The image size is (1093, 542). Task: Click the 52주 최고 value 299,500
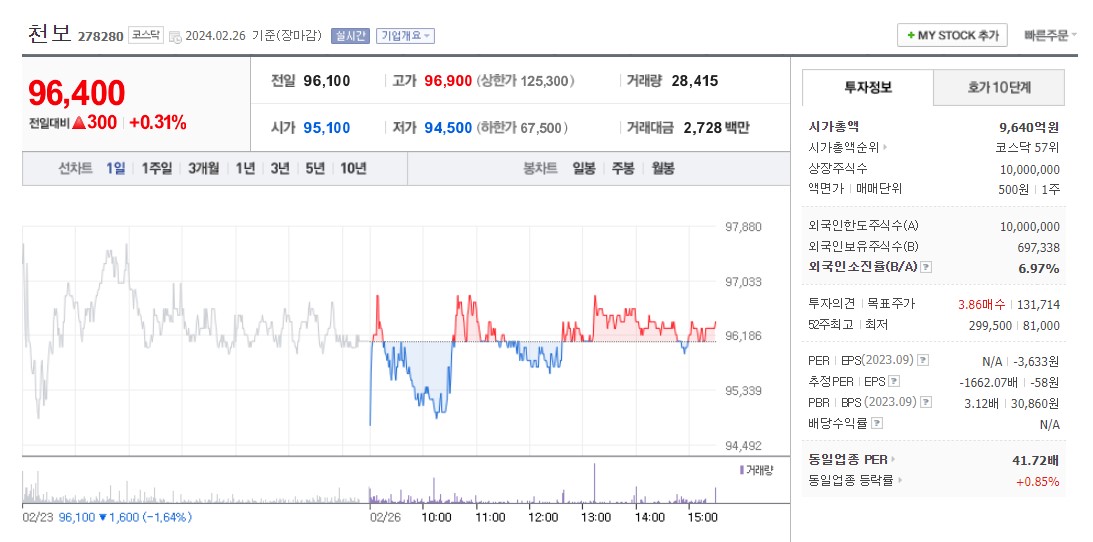click(x=992, y=325)
